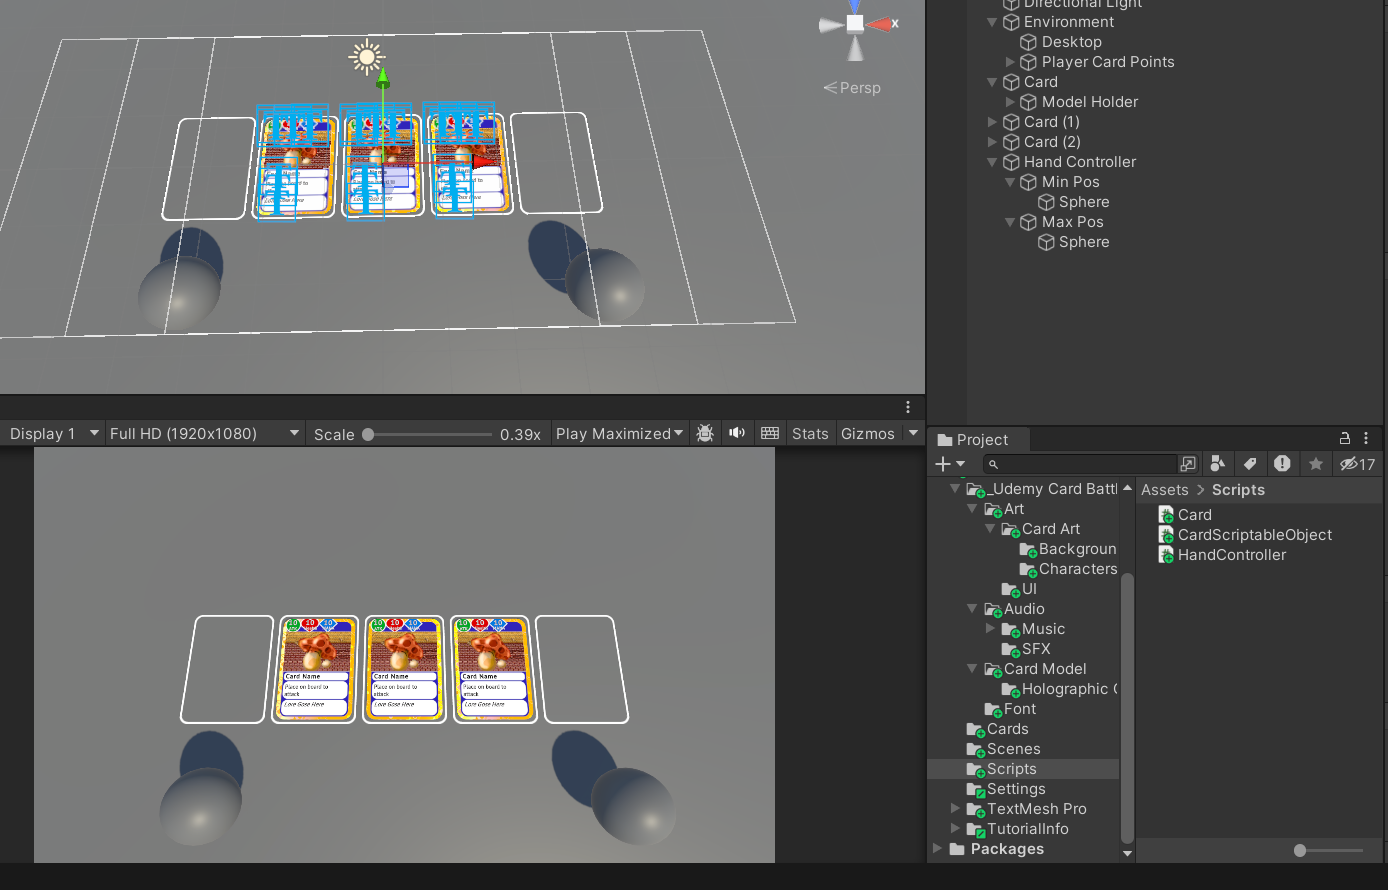Toggle the Stats overlay button
Viewport: 1388px width, 890px height.
point(810,433)
